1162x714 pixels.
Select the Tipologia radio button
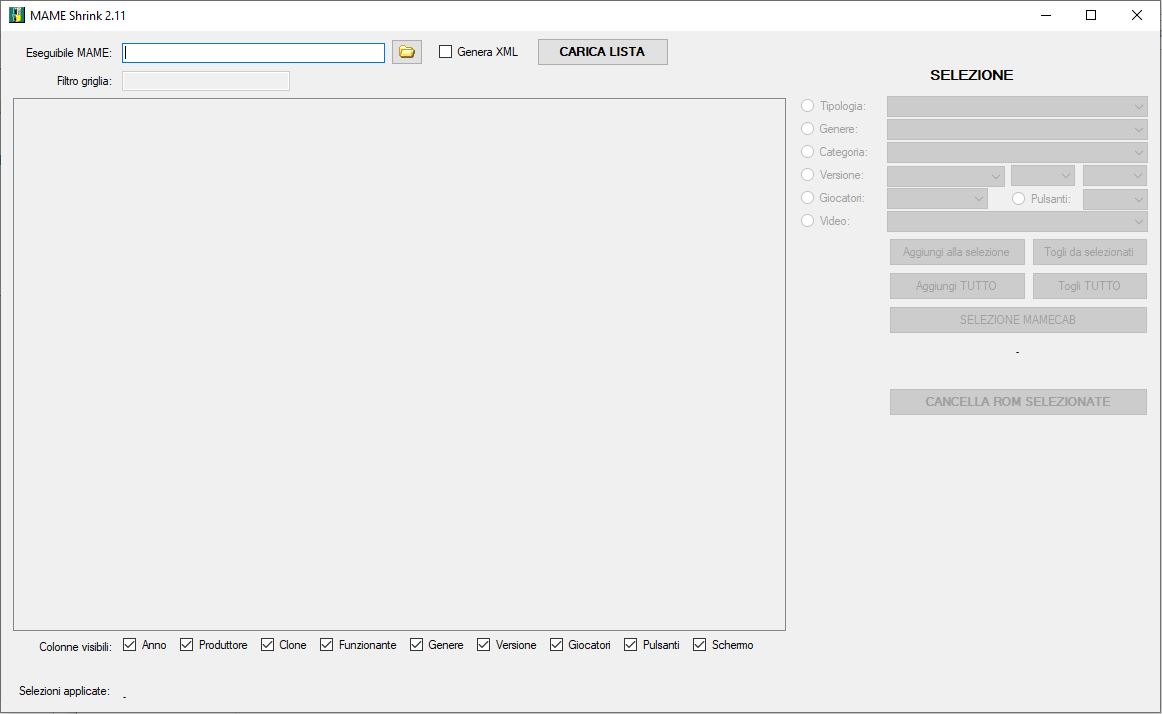click(x=808, y=106)
